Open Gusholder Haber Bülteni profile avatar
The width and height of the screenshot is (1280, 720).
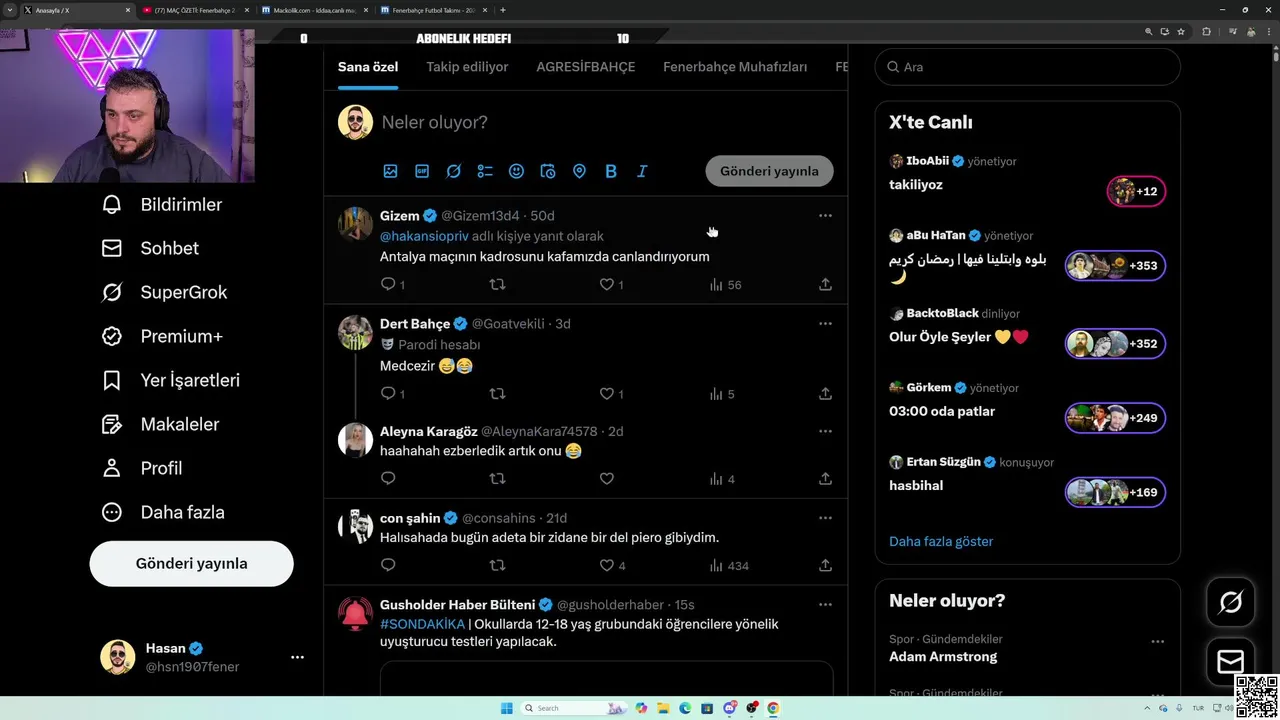click(355, 613)
